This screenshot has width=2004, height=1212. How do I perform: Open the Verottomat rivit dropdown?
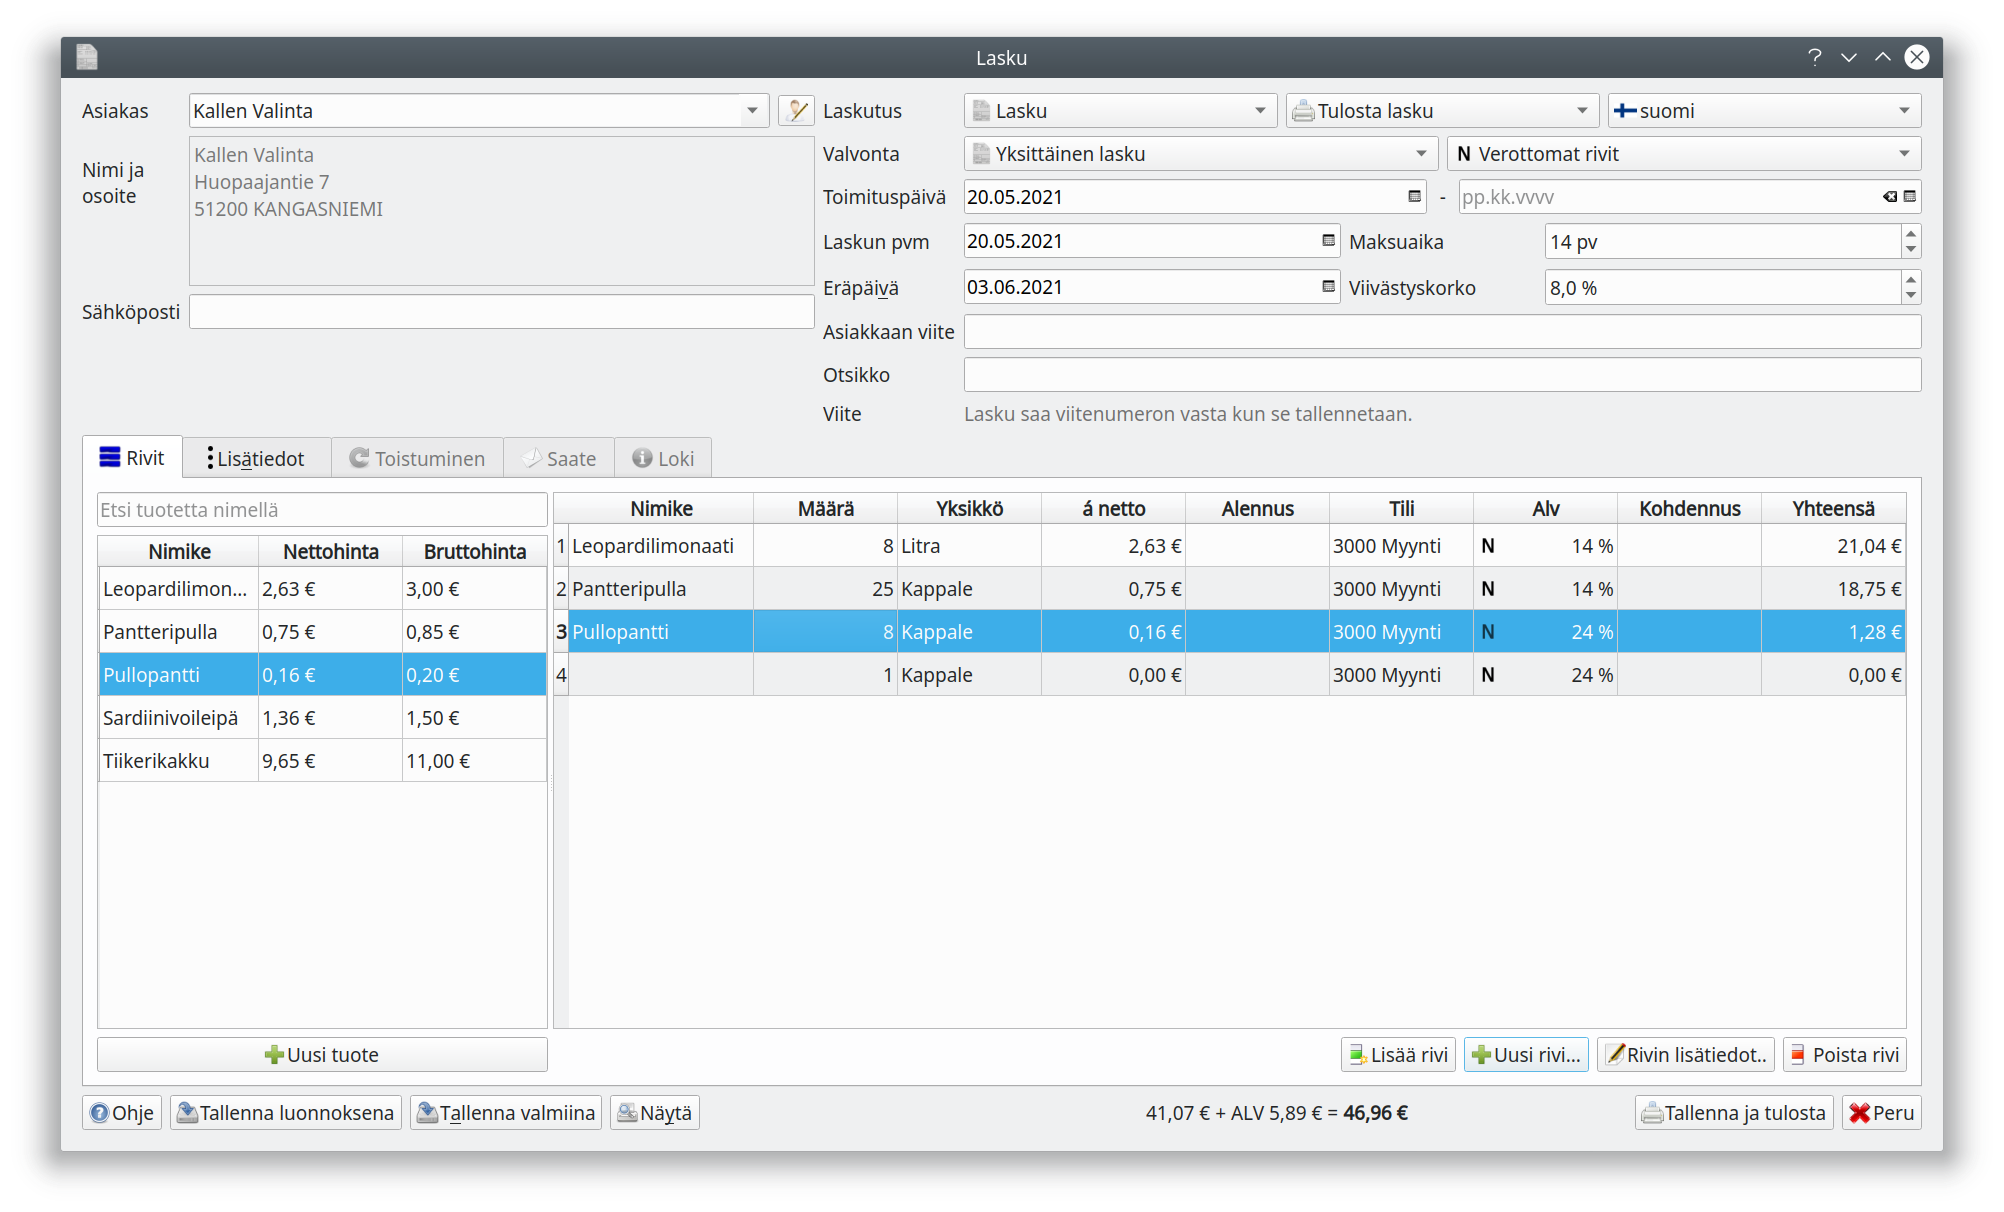1684,154
